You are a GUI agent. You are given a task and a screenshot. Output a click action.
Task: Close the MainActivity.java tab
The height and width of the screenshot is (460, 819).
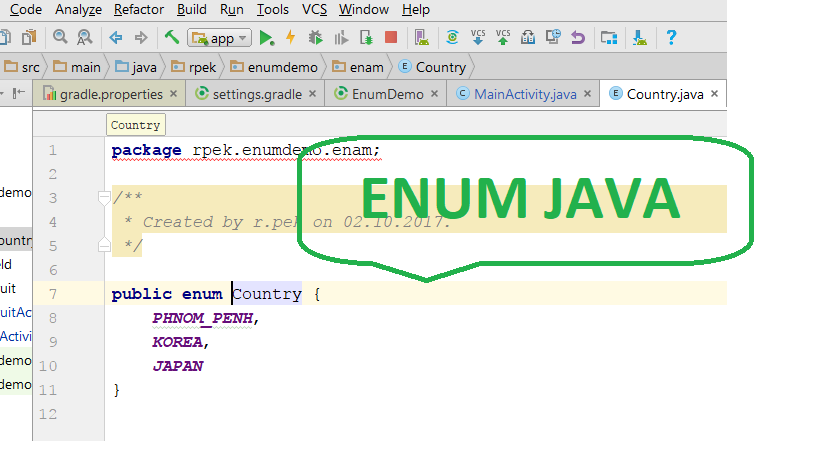coord(587,93)
